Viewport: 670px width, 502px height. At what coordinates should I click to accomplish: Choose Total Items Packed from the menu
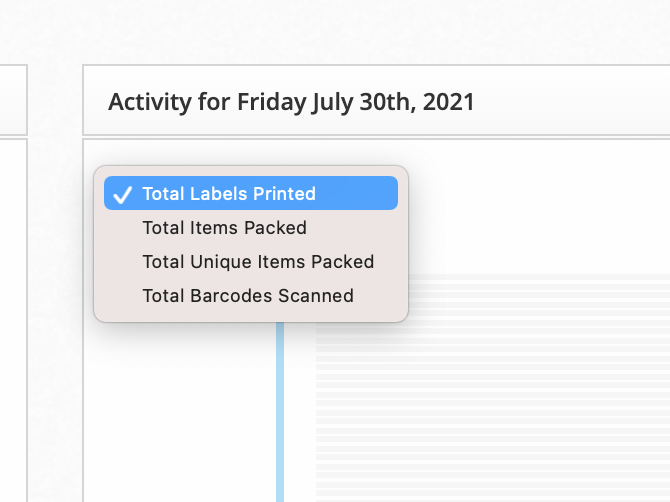click(x=224, y=228)
